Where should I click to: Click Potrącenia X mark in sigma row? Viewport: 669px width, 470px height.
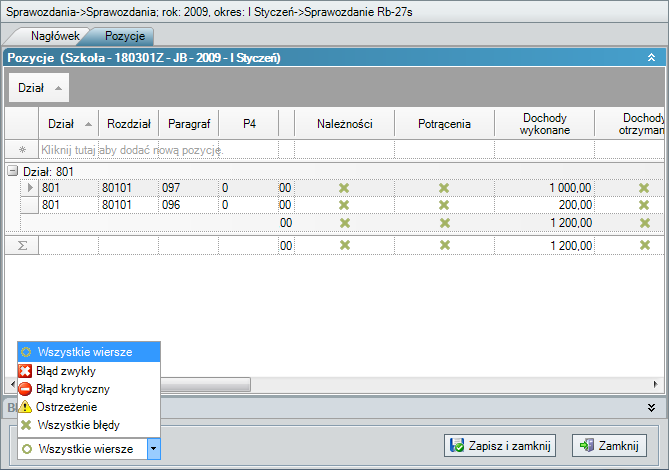(x=445, y=245)
